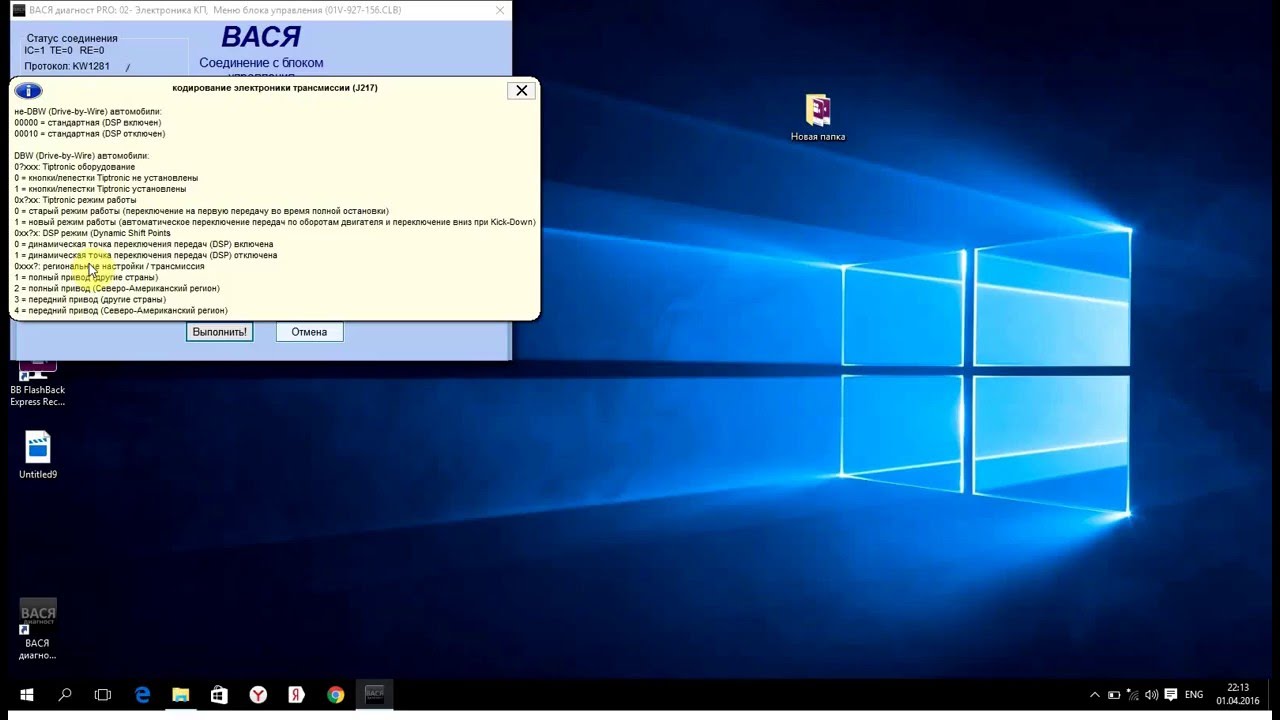Select the ВАСЯ диагност desktop shortcut
This screenshot has width=1280, height=720.
coord(38,630)
